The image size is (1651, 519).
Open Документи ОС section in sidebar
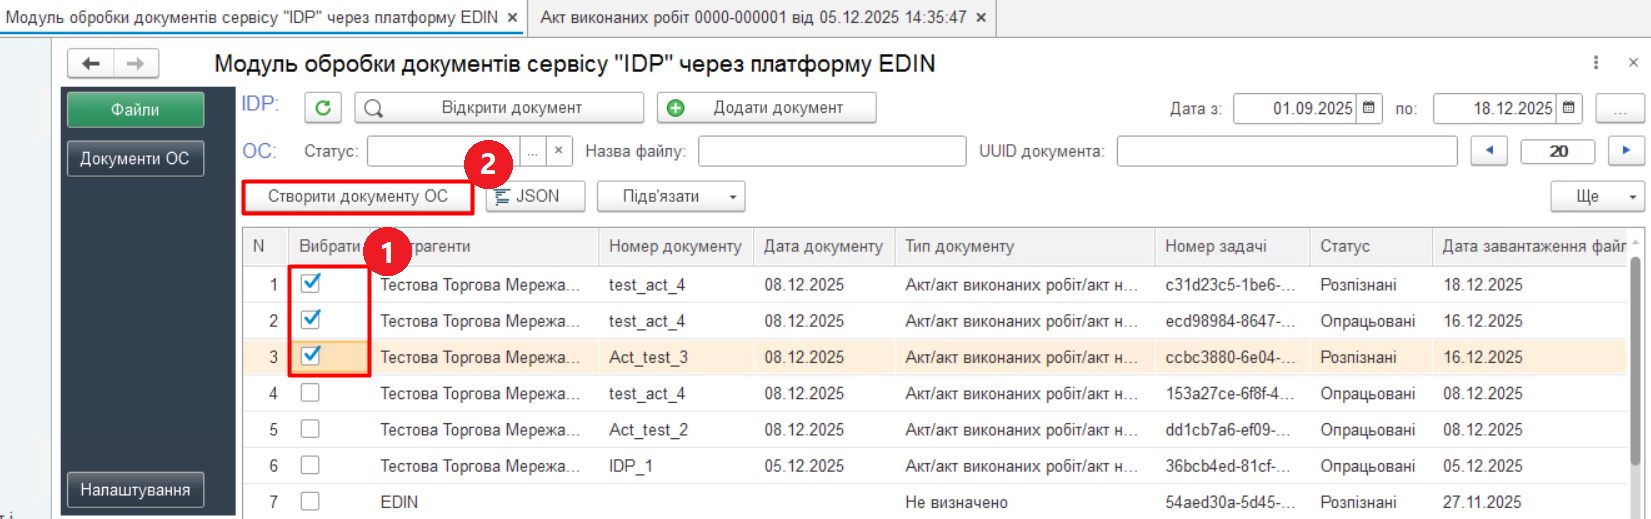[135, 159]
